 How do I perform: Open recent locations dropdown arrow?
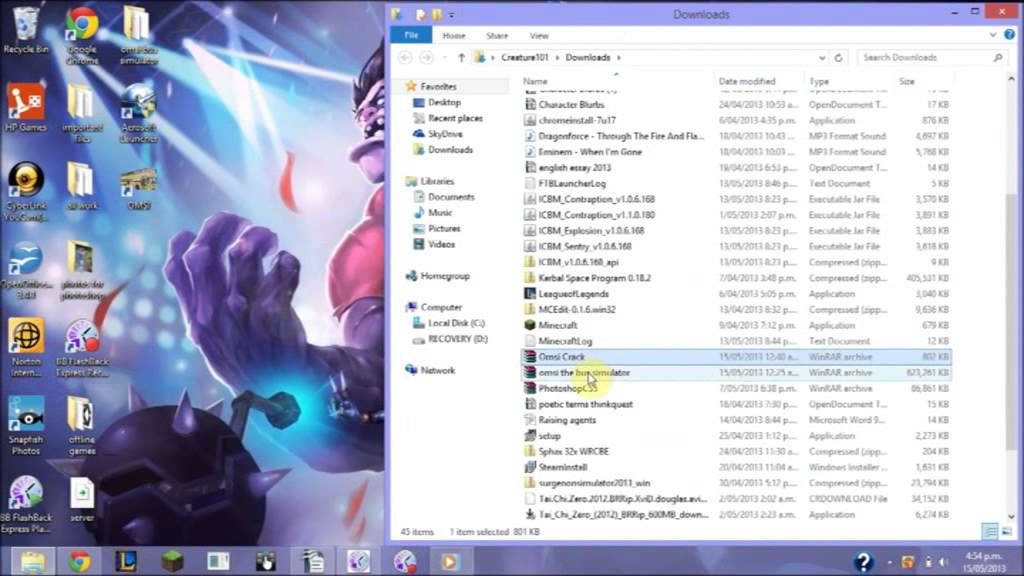pos(444,57)
